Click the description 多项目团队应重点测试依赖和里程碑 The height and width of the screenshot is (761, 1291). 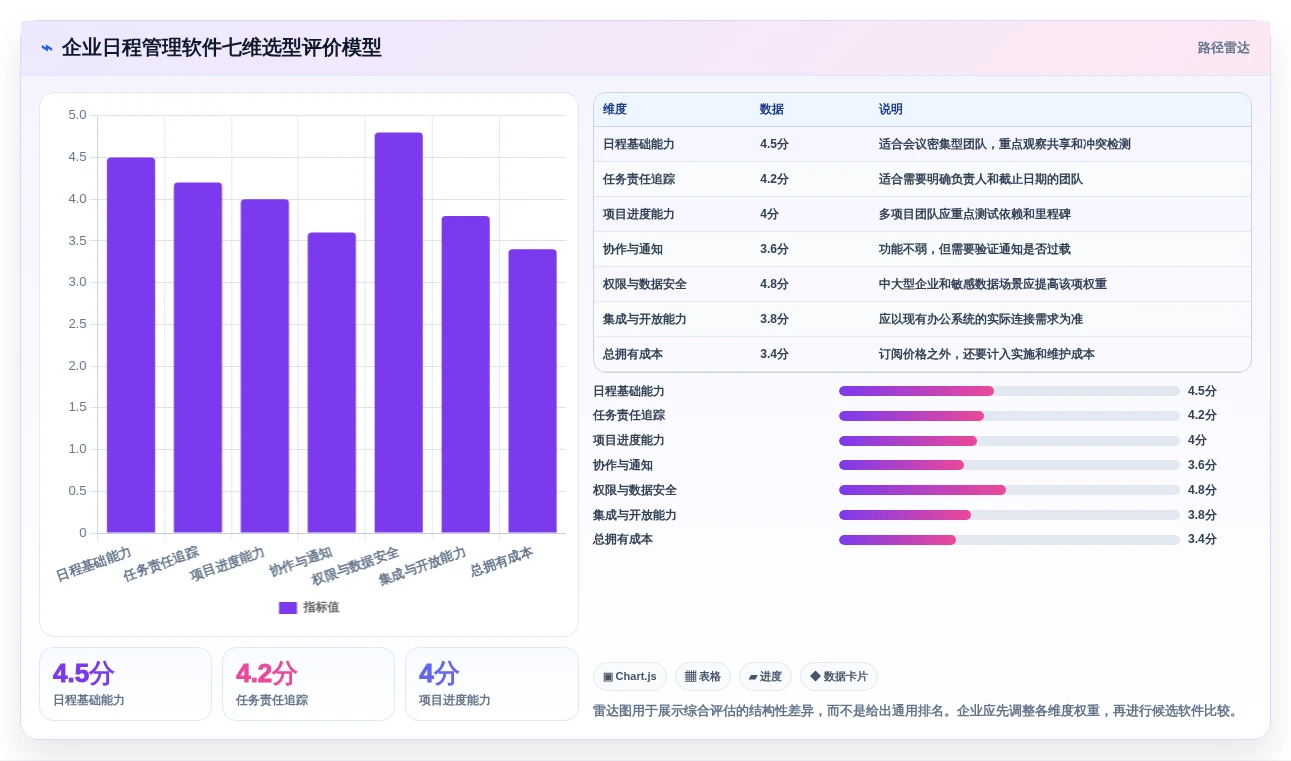point(975,214)
